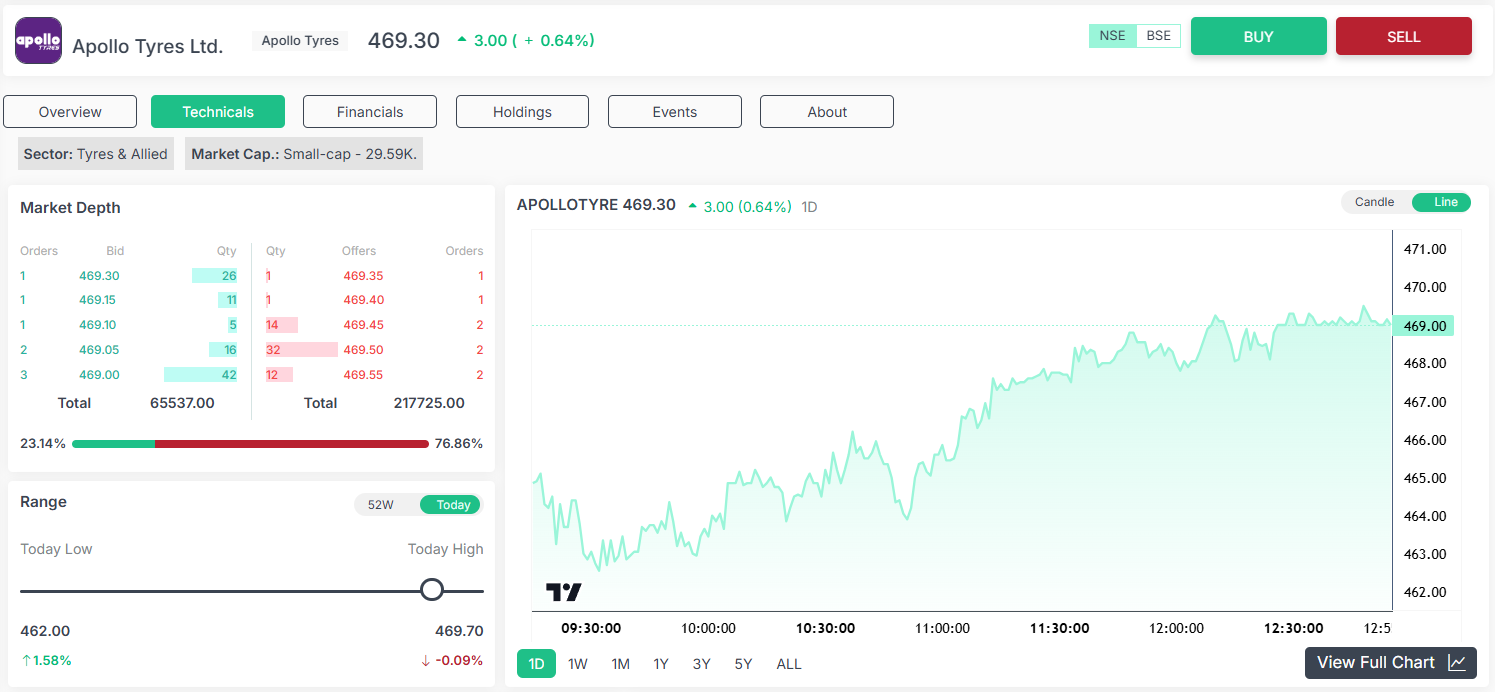Click the 10:30:00 time axis label
The height and width of the screenshot is (692, 1495).
point(825,628)
